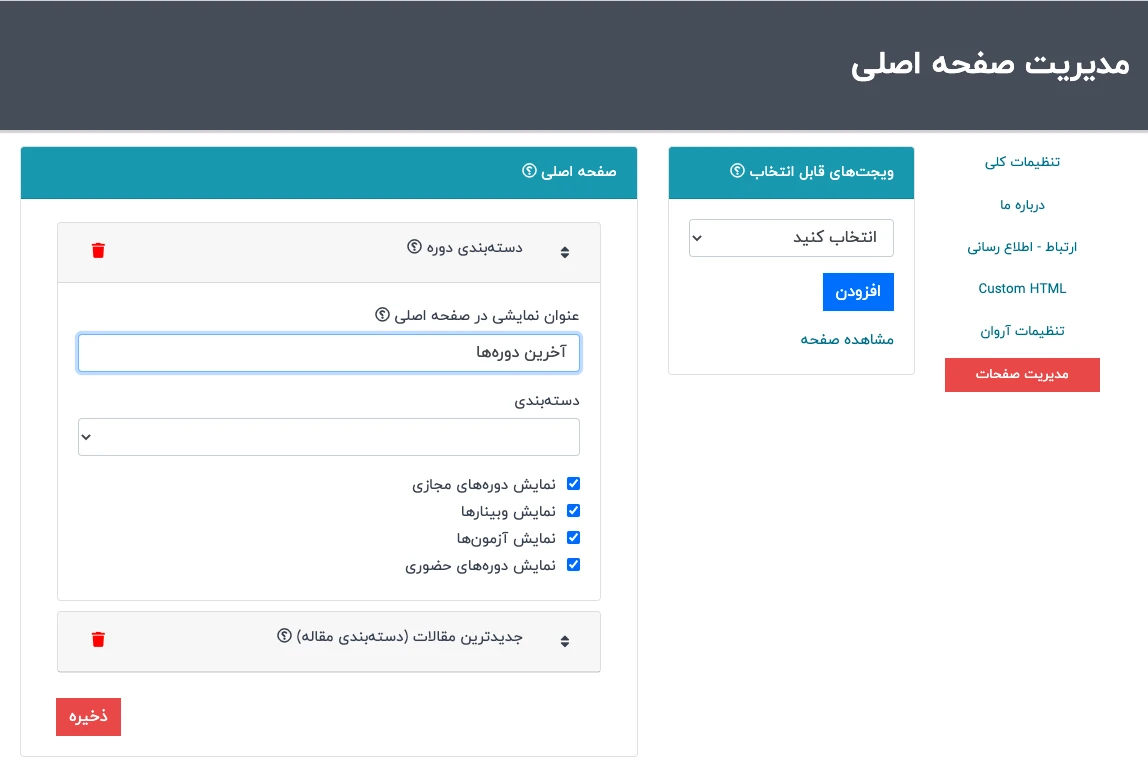1148x773 pixels.
Task: Expand the دسته‌بندی dropdown
Action: pos(328,436)
